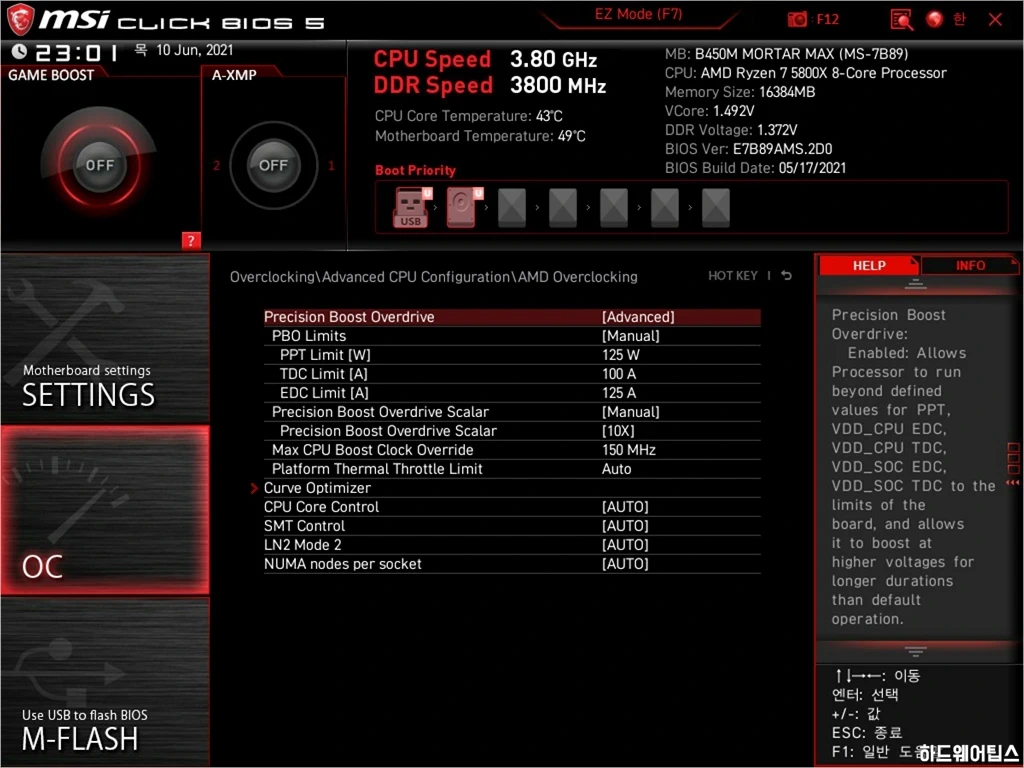1024x768 pixels.
Task: Change CPU Core Control [AUTO] setting
Action: pos(512,507)
